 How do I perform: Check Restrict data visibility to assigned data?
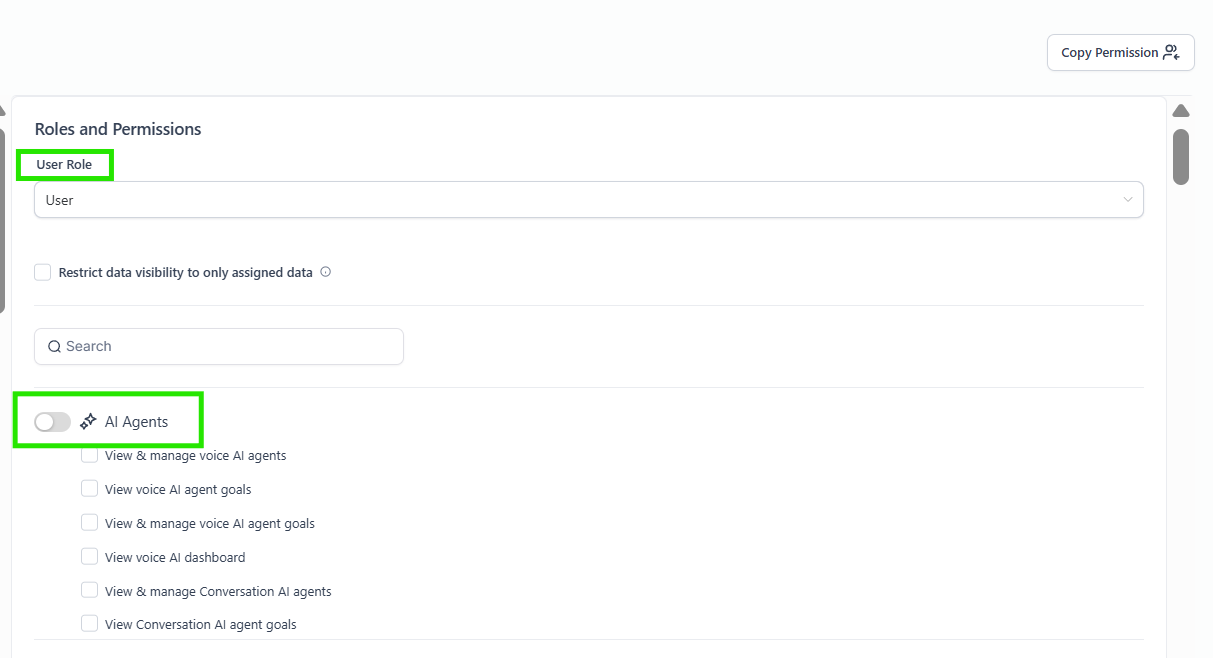click(x=43, y=272)
